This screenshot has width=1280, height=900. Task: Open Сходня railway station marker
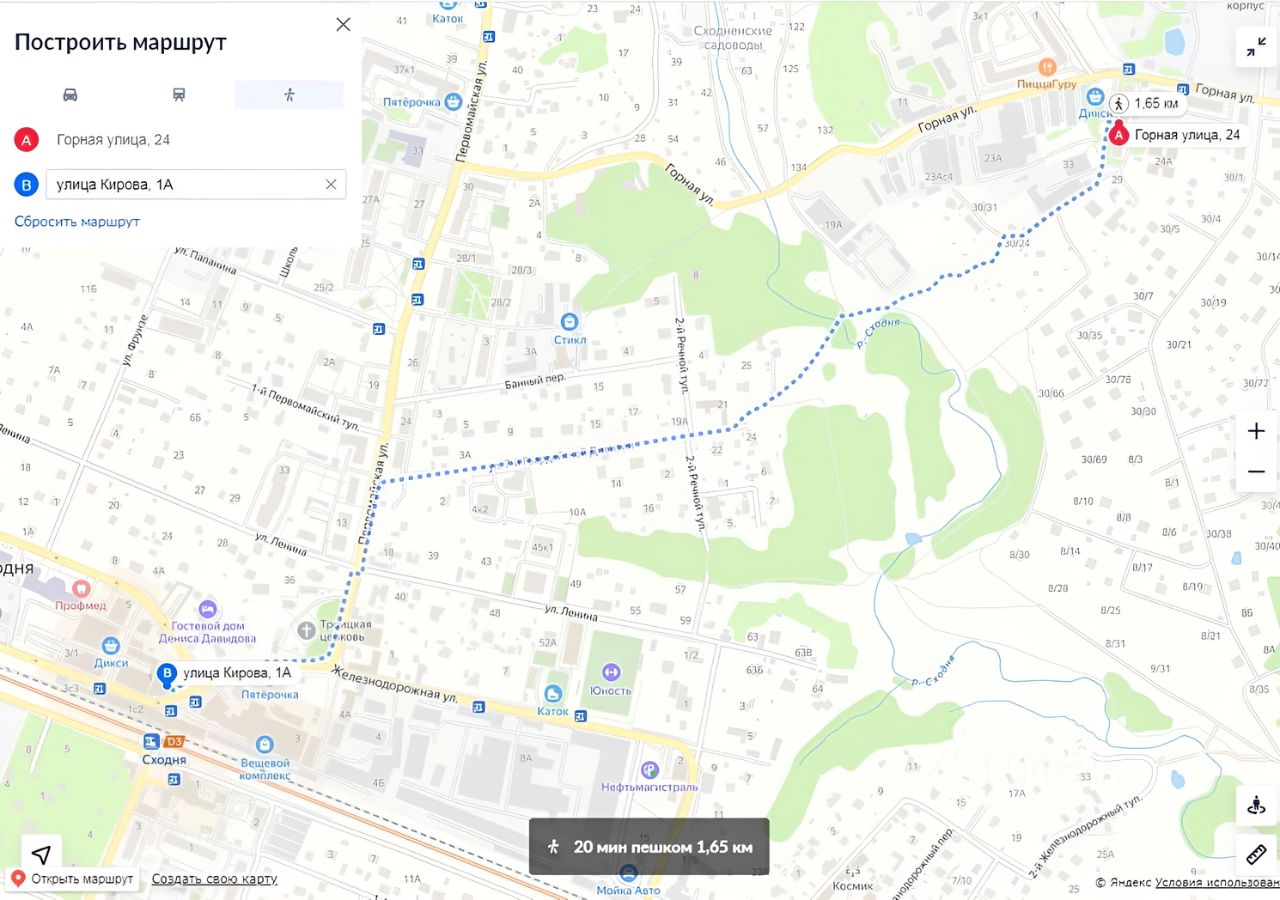coord(151,741)
